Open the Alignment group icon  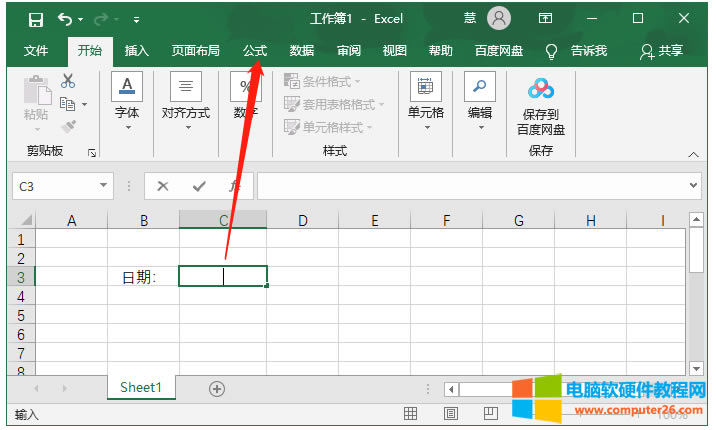[186, 87]
